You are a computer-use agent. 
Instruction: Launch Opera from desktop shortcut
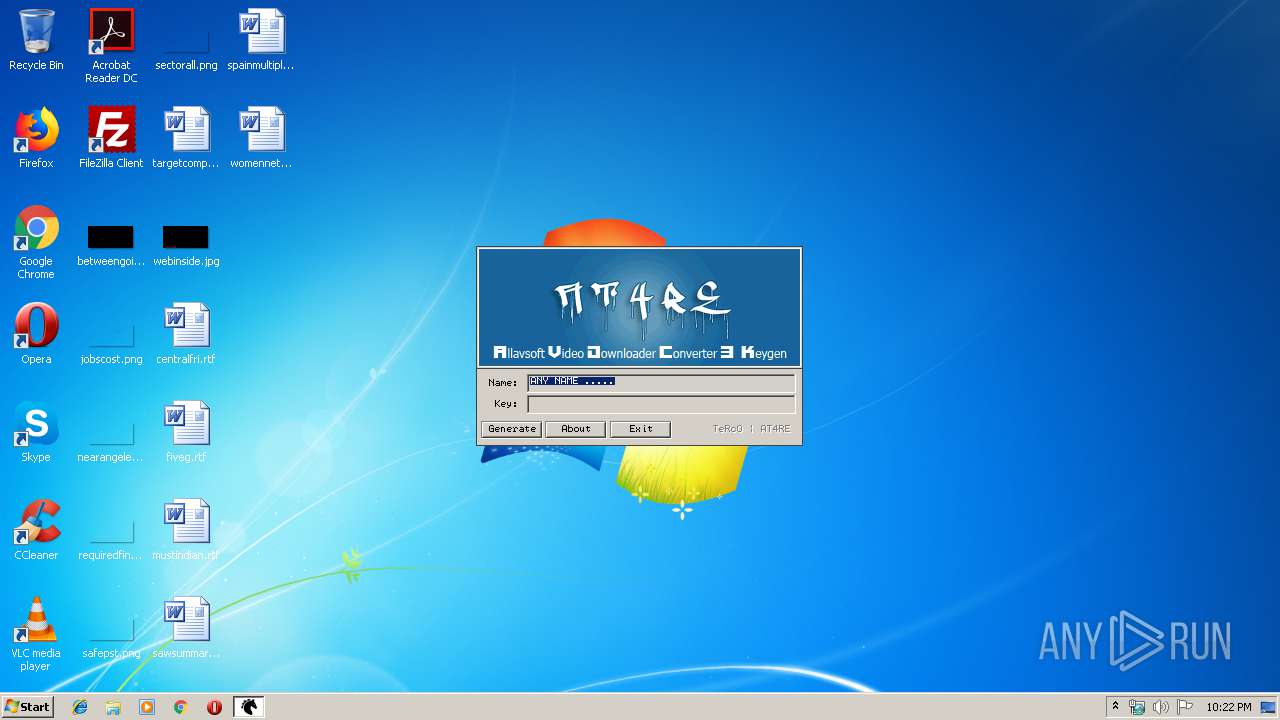coord(36,334)
